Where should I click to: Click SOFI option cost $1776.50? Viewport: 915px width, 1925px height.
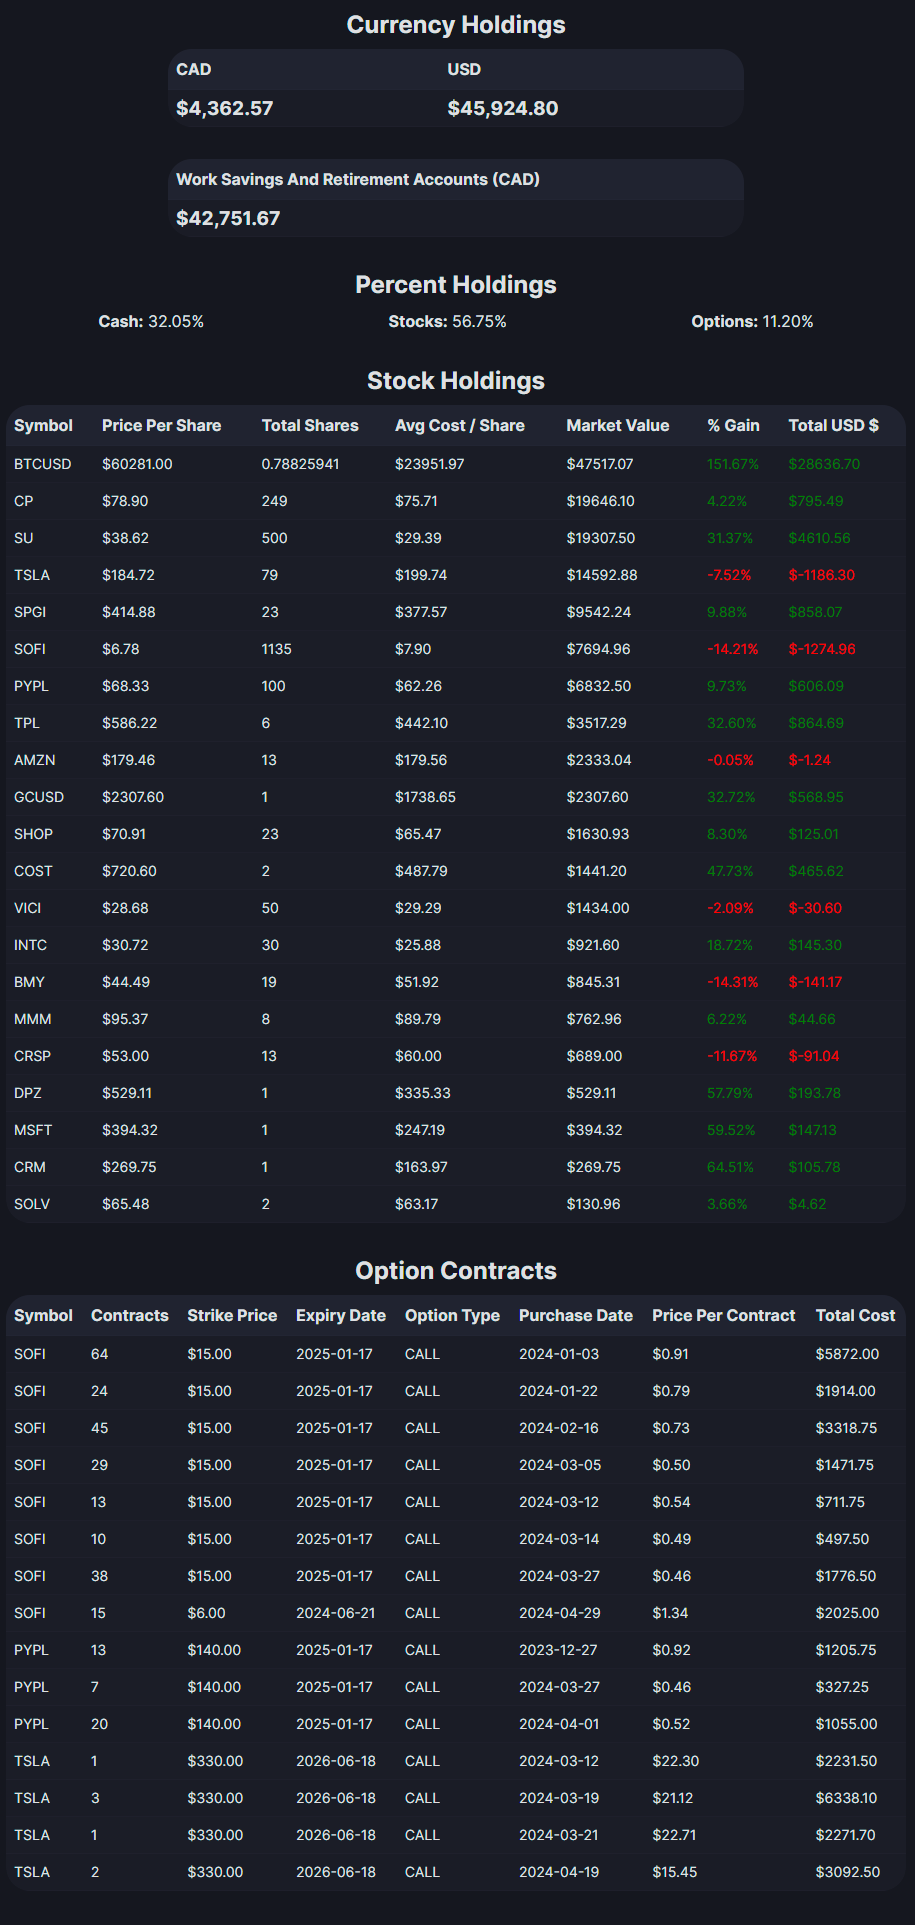(x=846, y=1577)
